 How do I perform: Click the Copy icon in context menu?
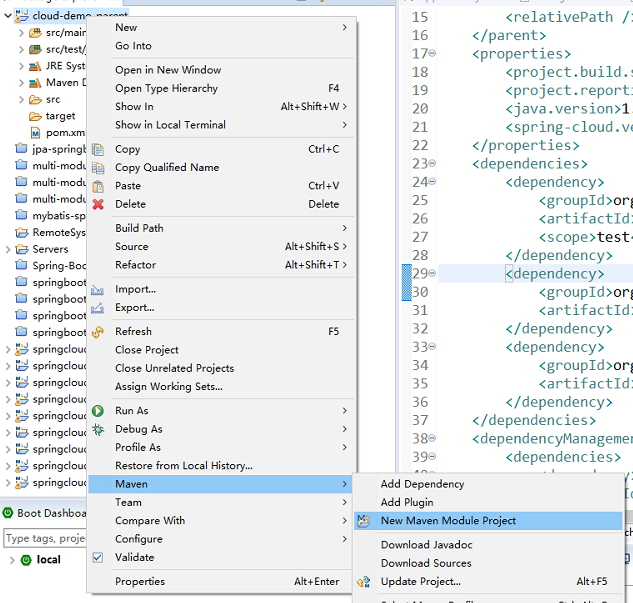[98, 149]
